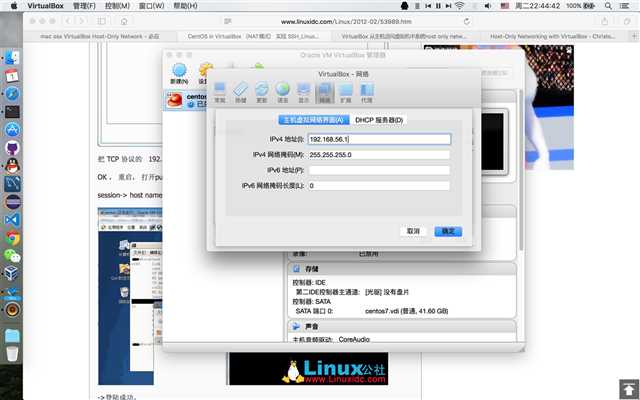Click the scroll-to-top arrow button on webpage

[x=629, y=389]
